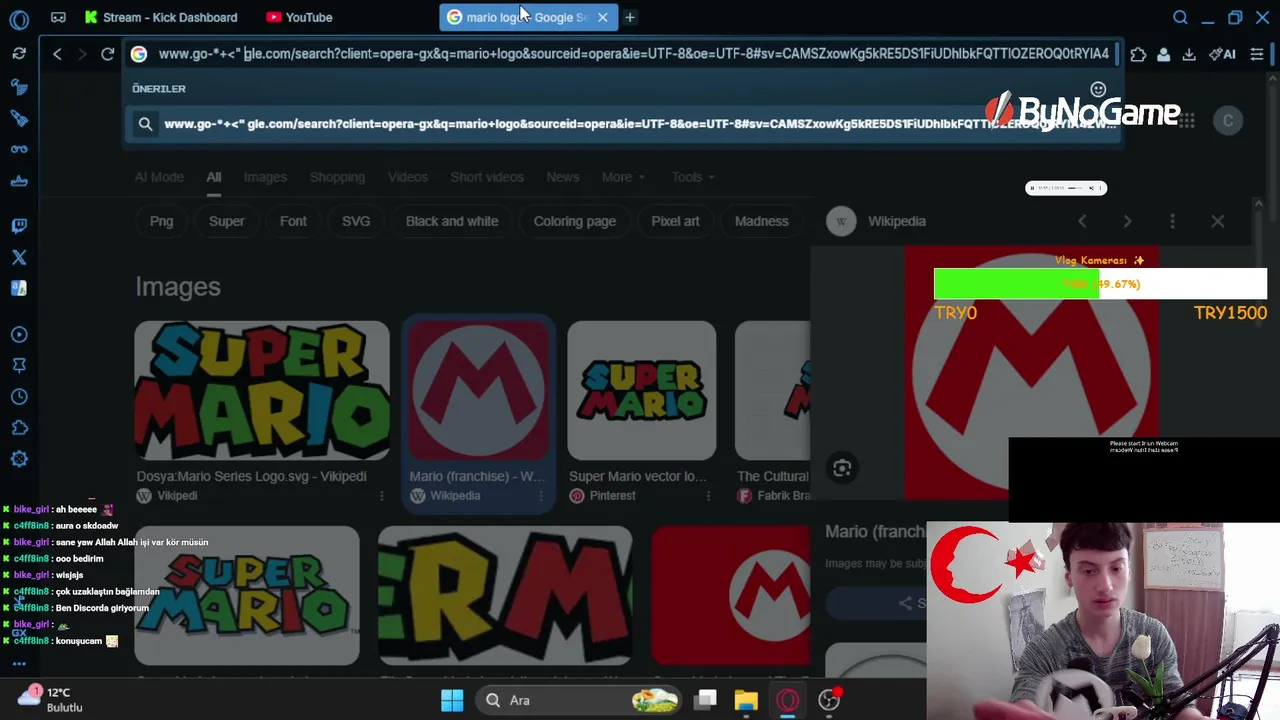
Task: Click the Super filter chip
Action: click(x=226, y=221)
